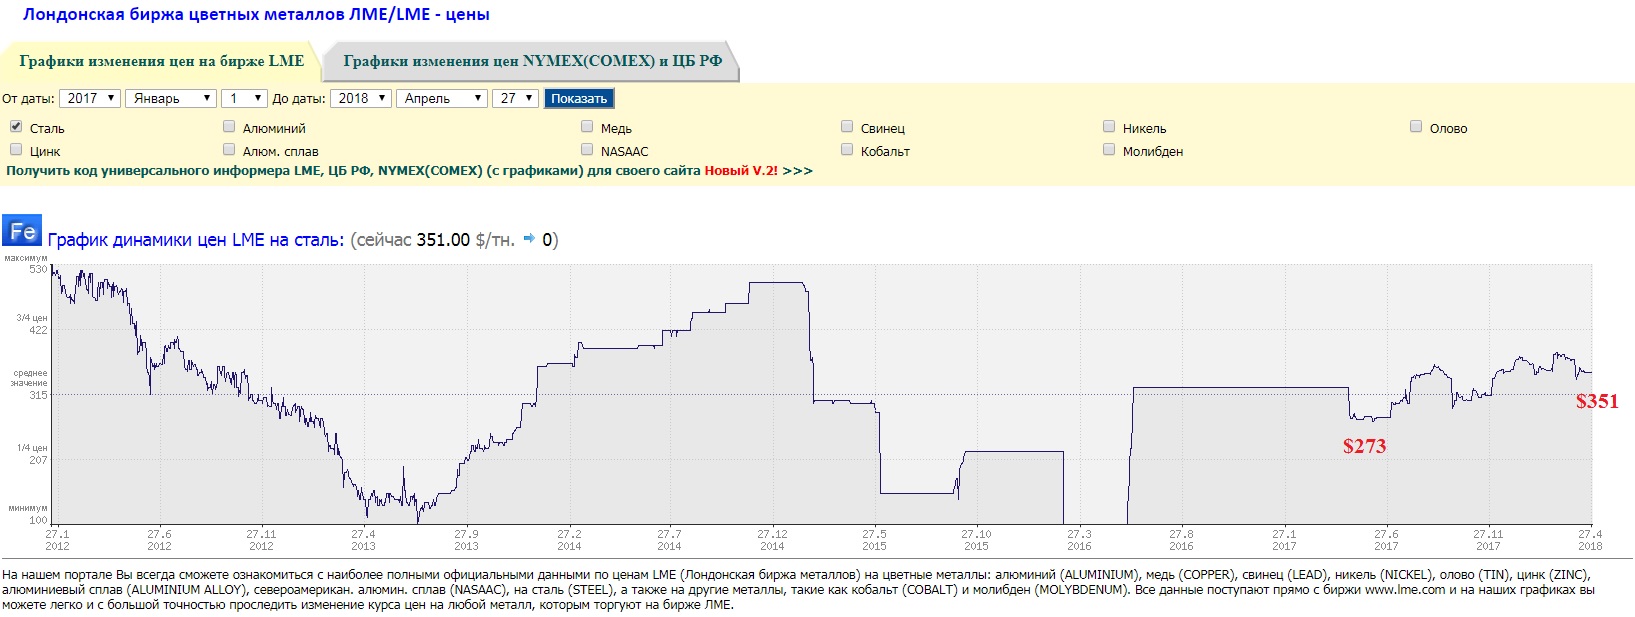Open the Апрель end month dropdown
Viewport: 1635px width, 617px height.
(441, 98)
